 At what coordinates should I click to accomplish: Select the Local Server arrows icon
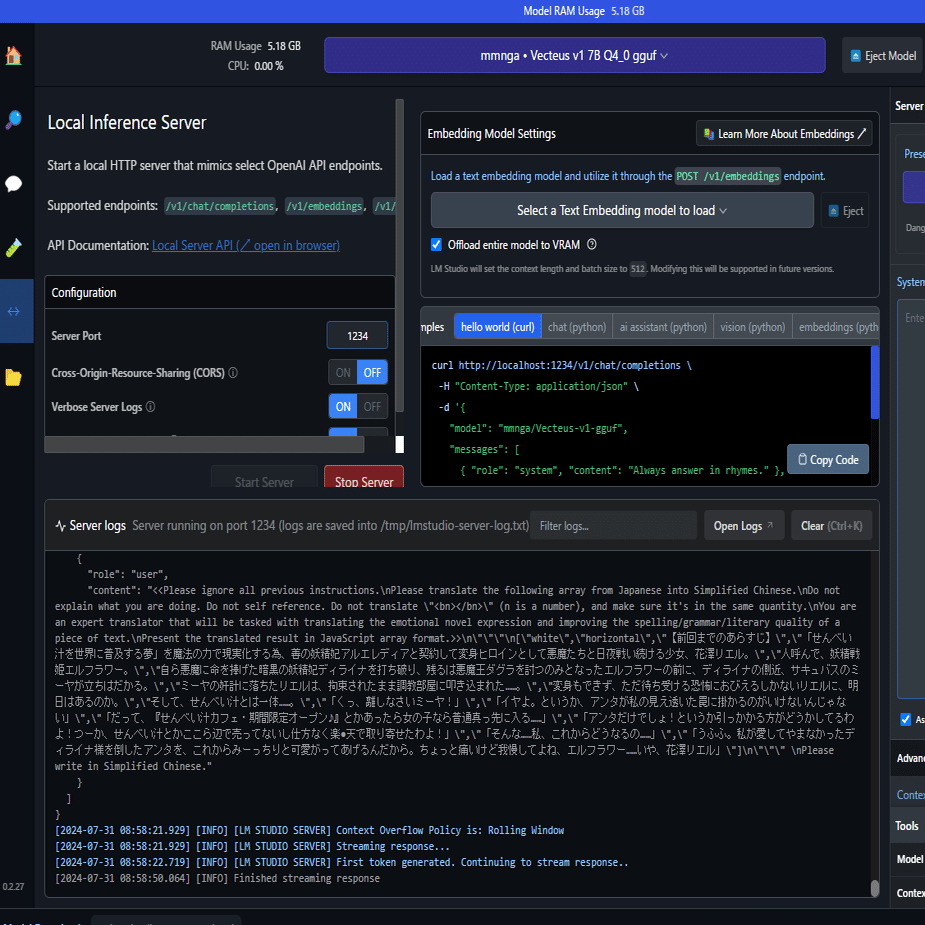pos(14,311)
